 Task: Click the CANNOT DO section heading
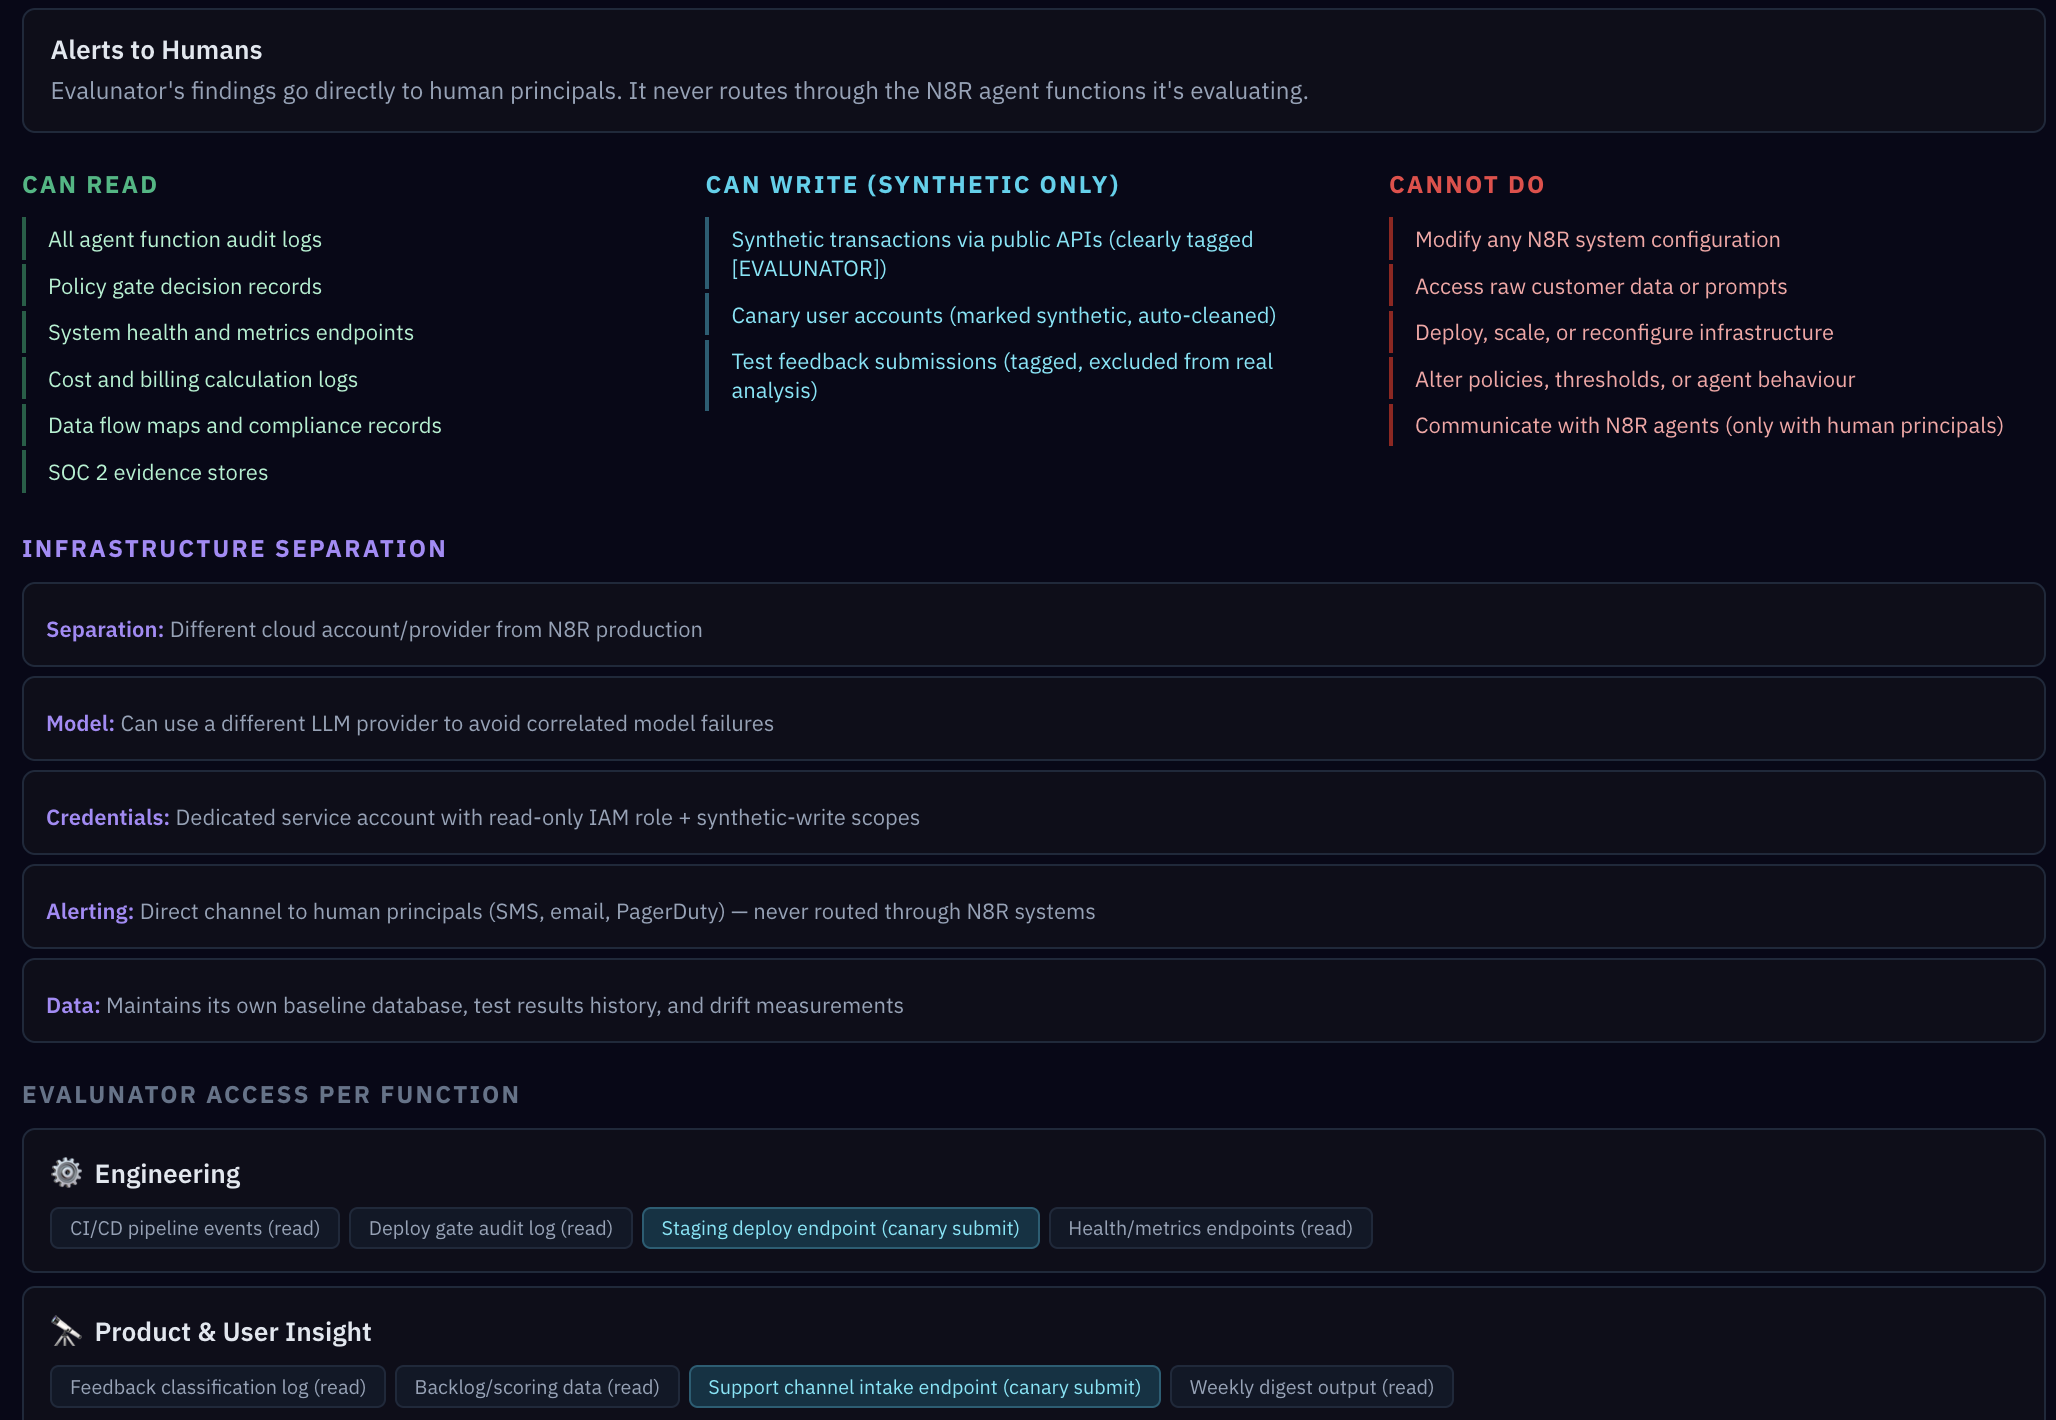tap(1467, 185)
